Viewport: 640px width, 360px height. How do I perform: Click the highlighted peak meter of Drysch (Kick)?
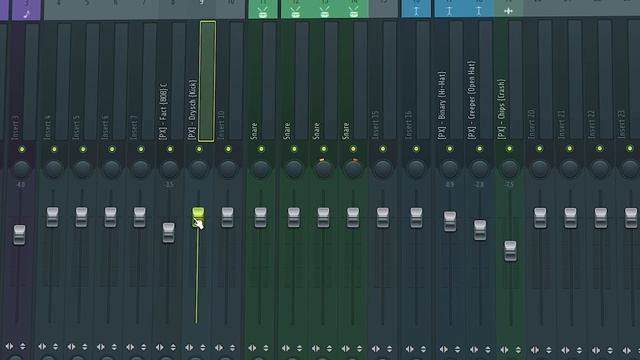(x=207, y=81)
